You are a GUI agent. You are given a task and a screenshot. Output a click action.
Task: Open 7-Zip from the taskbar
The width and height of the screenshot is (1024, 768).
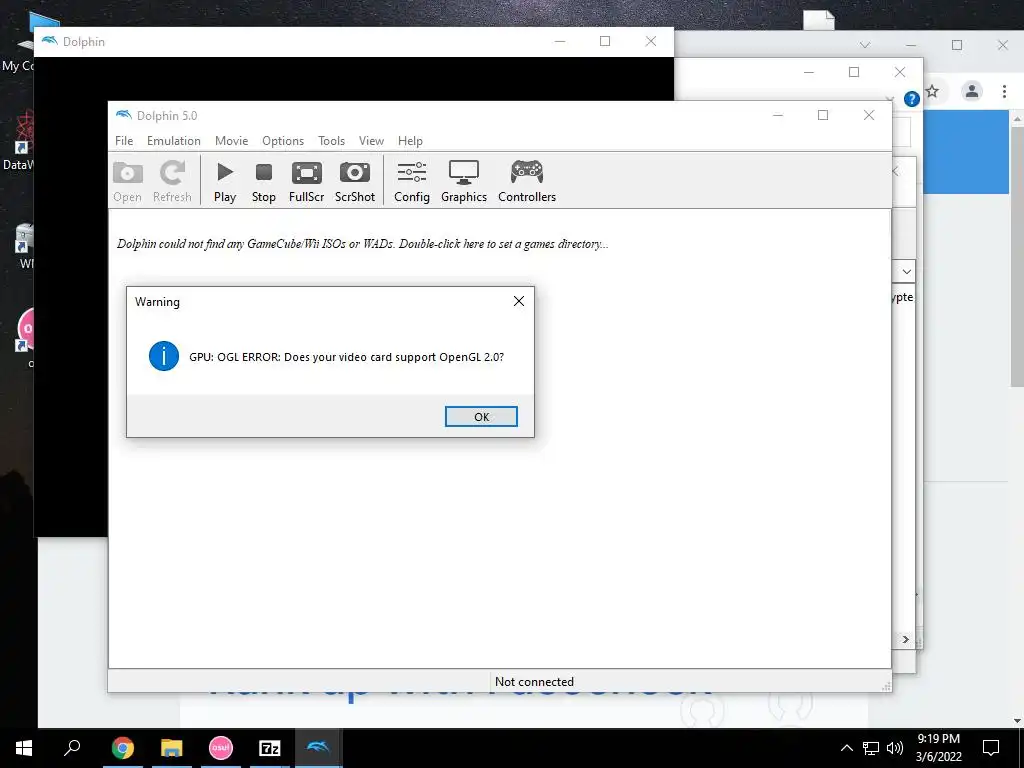270,748
